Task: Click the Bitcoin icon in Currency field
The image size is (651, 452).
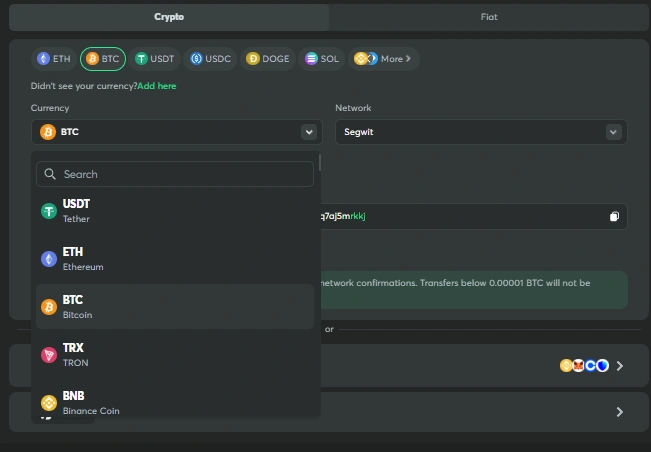Action: pos(48,132)
